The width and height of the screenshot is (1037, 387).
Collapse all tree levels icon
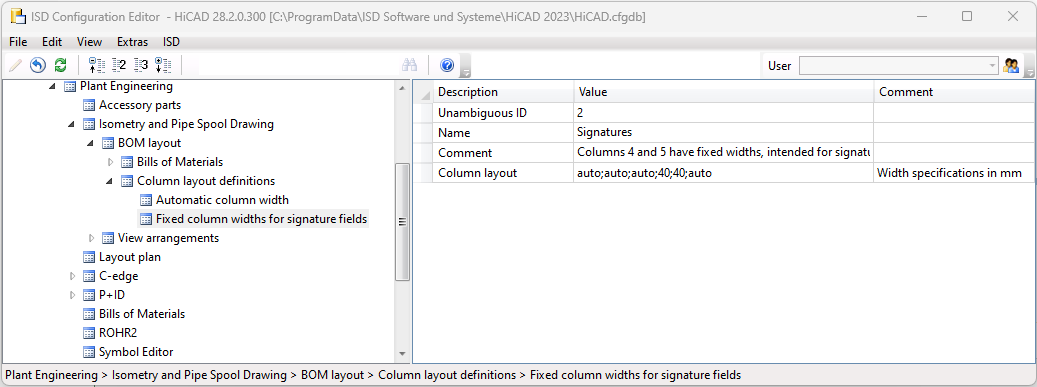pos(97,65)
